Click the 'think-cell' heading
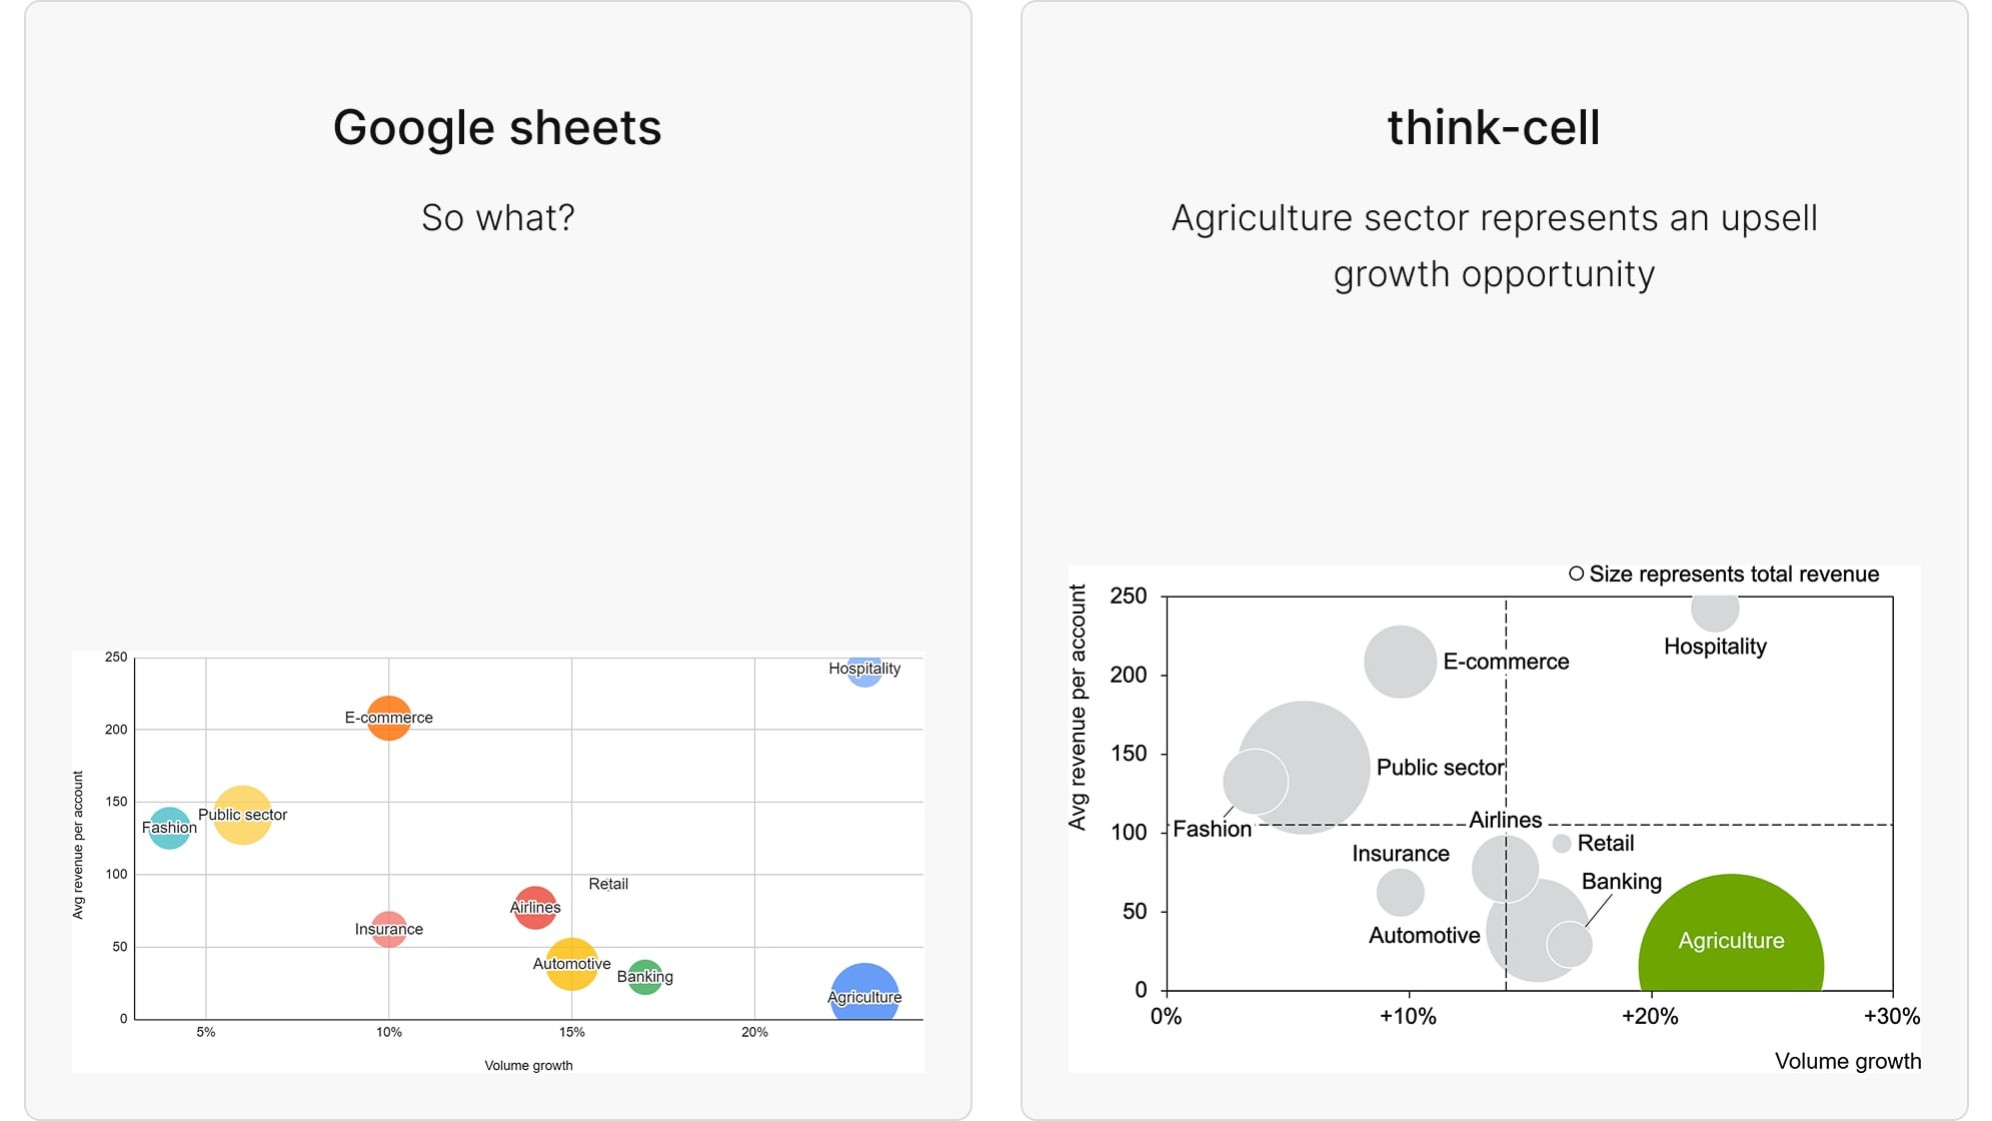The image size is (1992, 1121). coord(1493,127)
